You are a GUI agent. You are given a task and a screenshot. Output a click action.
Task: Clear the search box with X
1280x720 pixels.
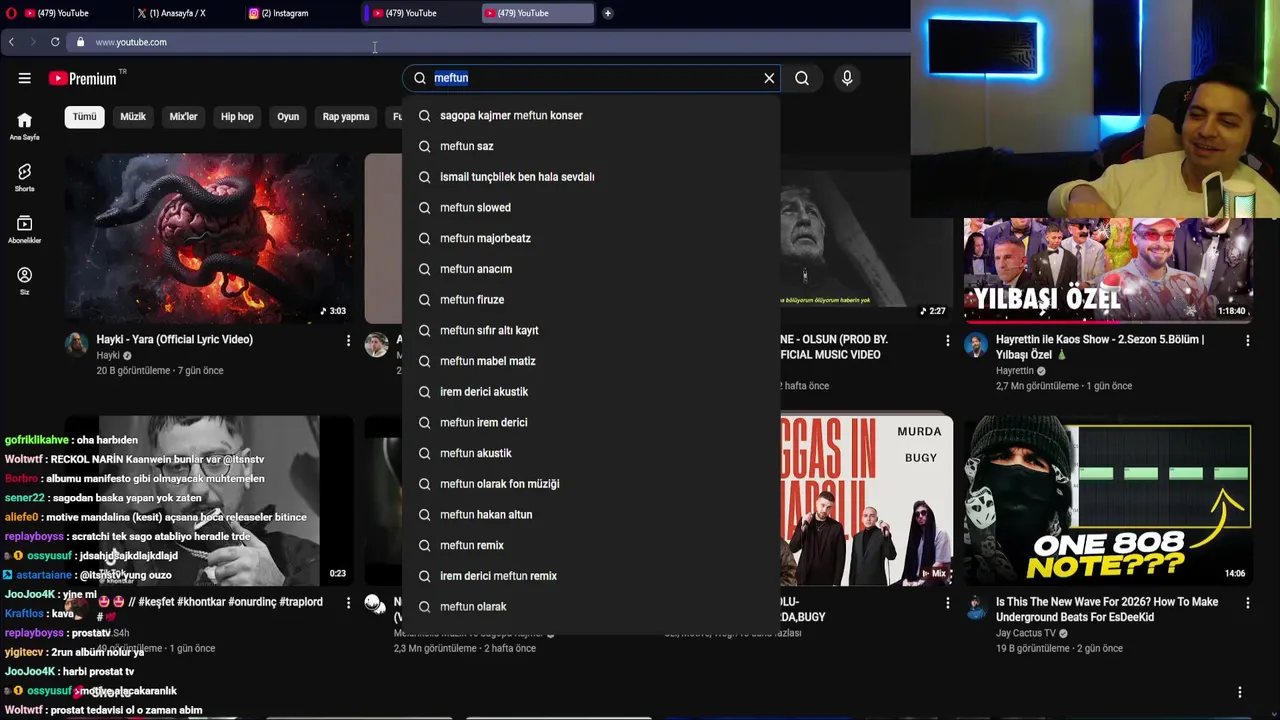click(x=769, y=78)
